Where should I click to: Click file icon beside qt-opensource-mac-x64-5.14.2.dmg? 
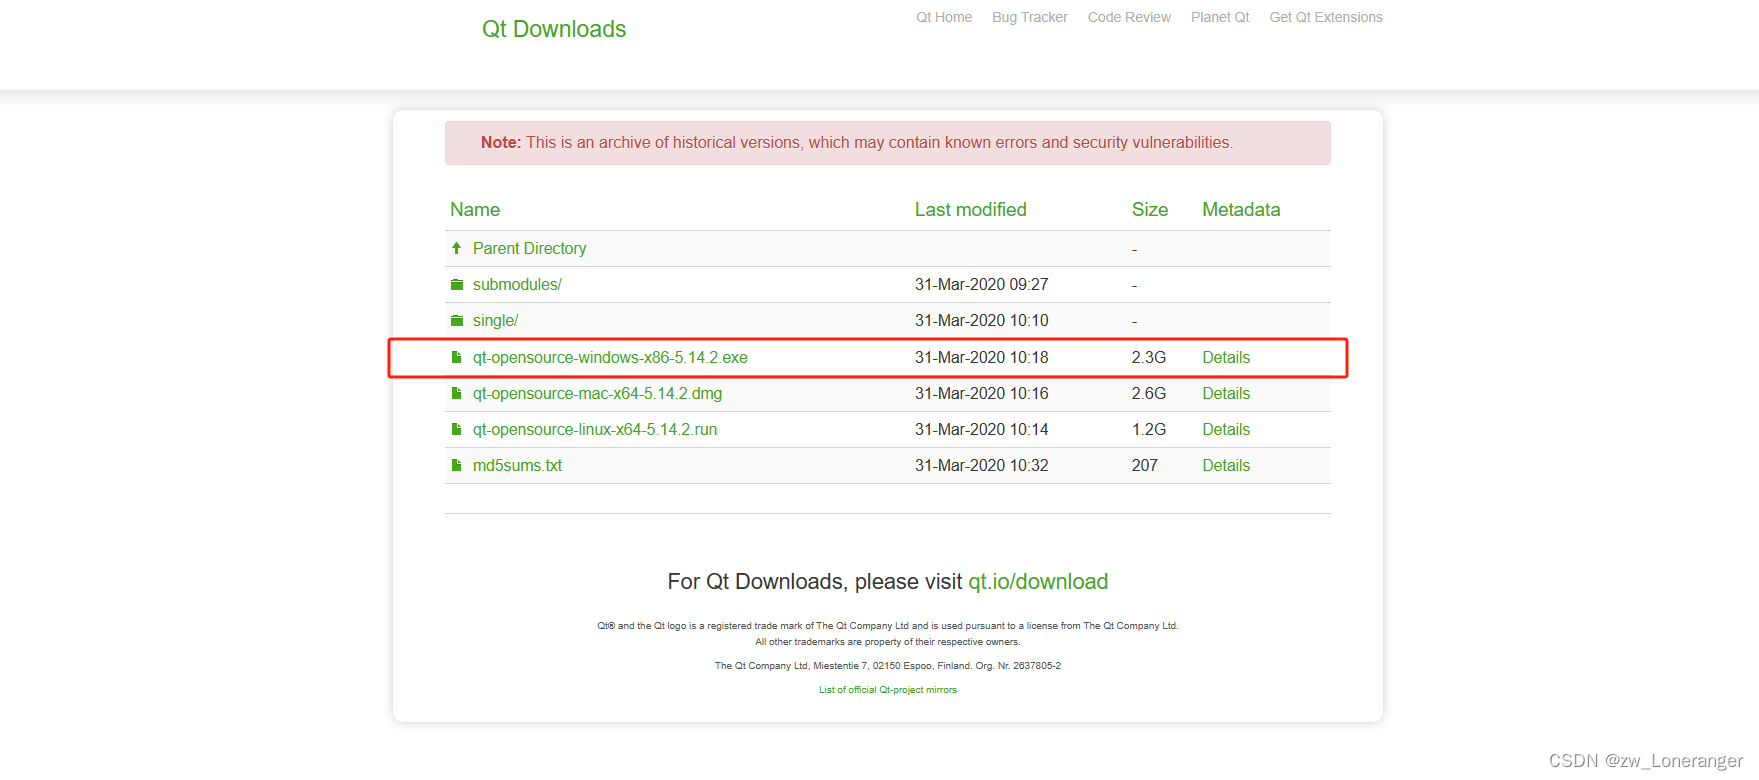pos(456,393)
